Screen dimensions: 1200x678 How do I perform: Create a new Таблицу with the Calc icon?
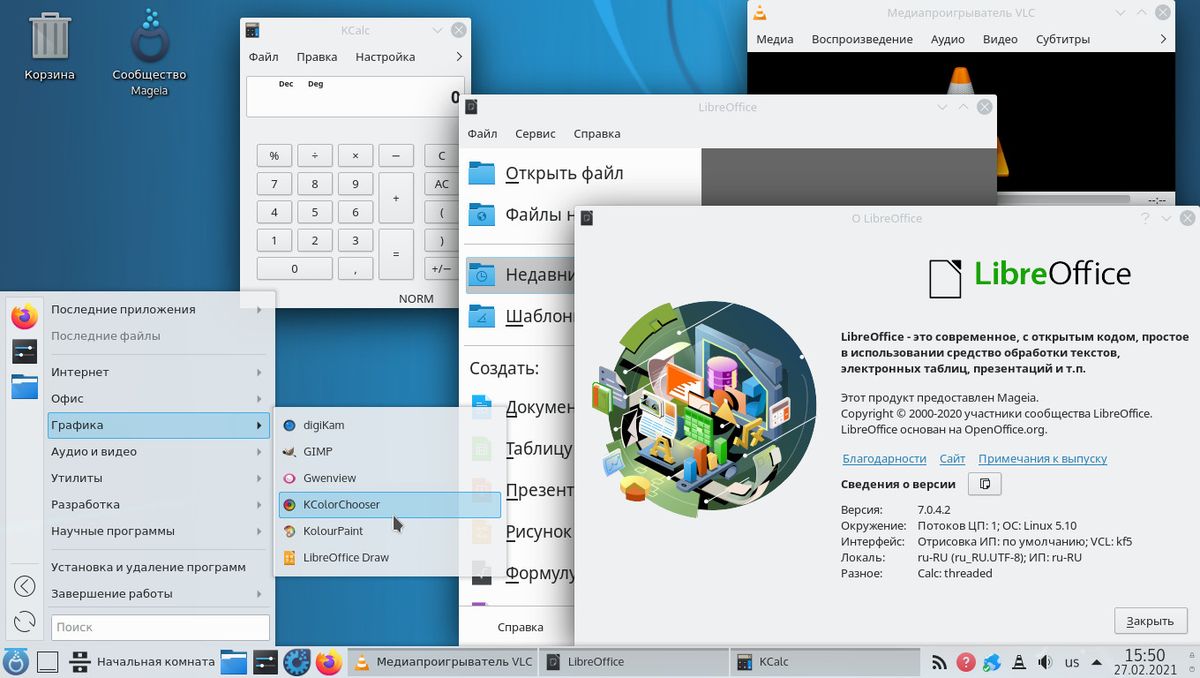[481, 447]
